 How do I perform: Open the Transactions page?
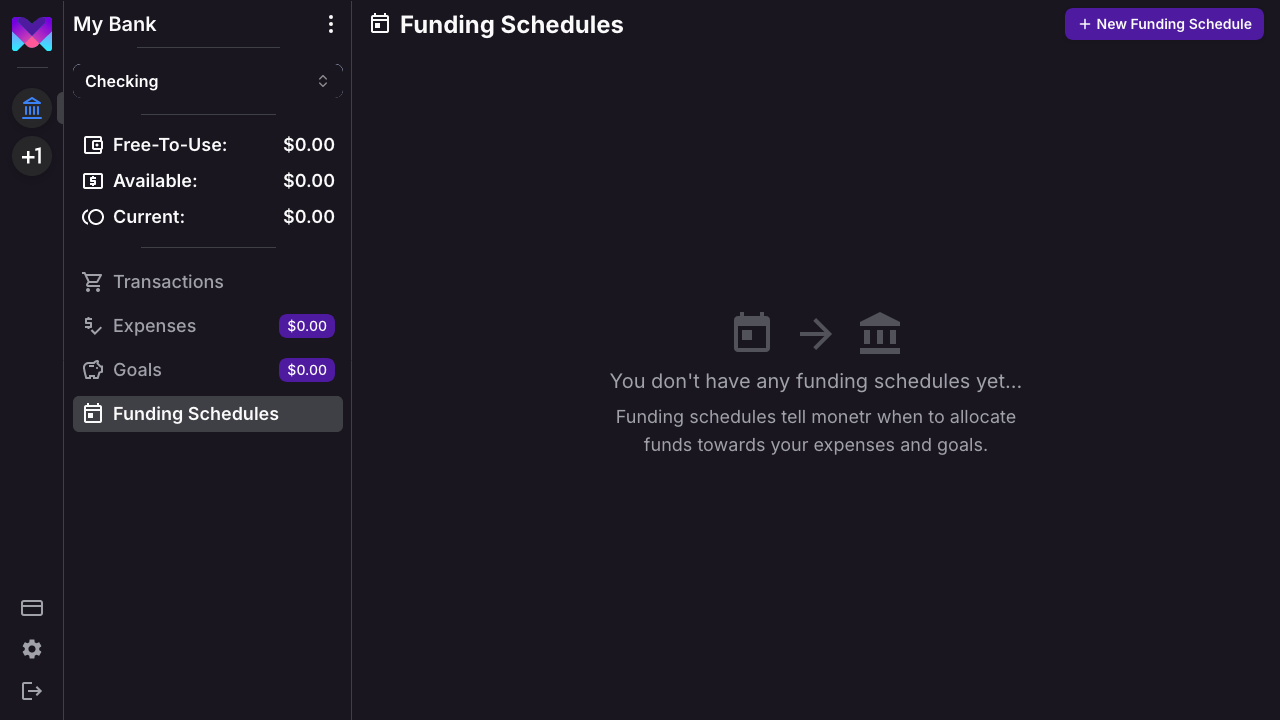(x=168, y=282)
